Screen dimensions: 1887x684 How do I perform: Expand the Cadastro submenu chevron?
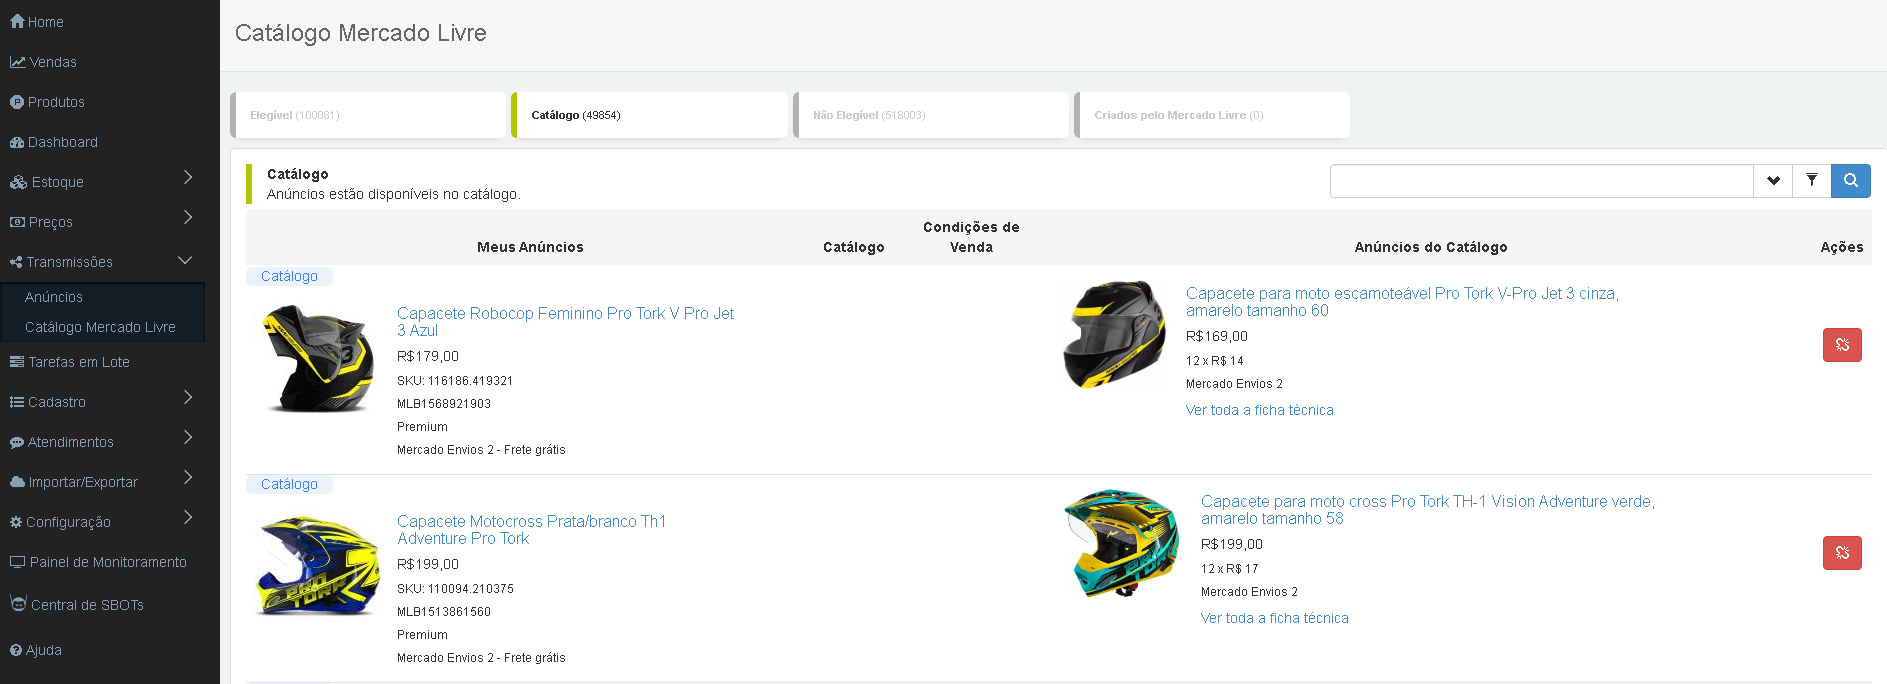tap(188, 398)
